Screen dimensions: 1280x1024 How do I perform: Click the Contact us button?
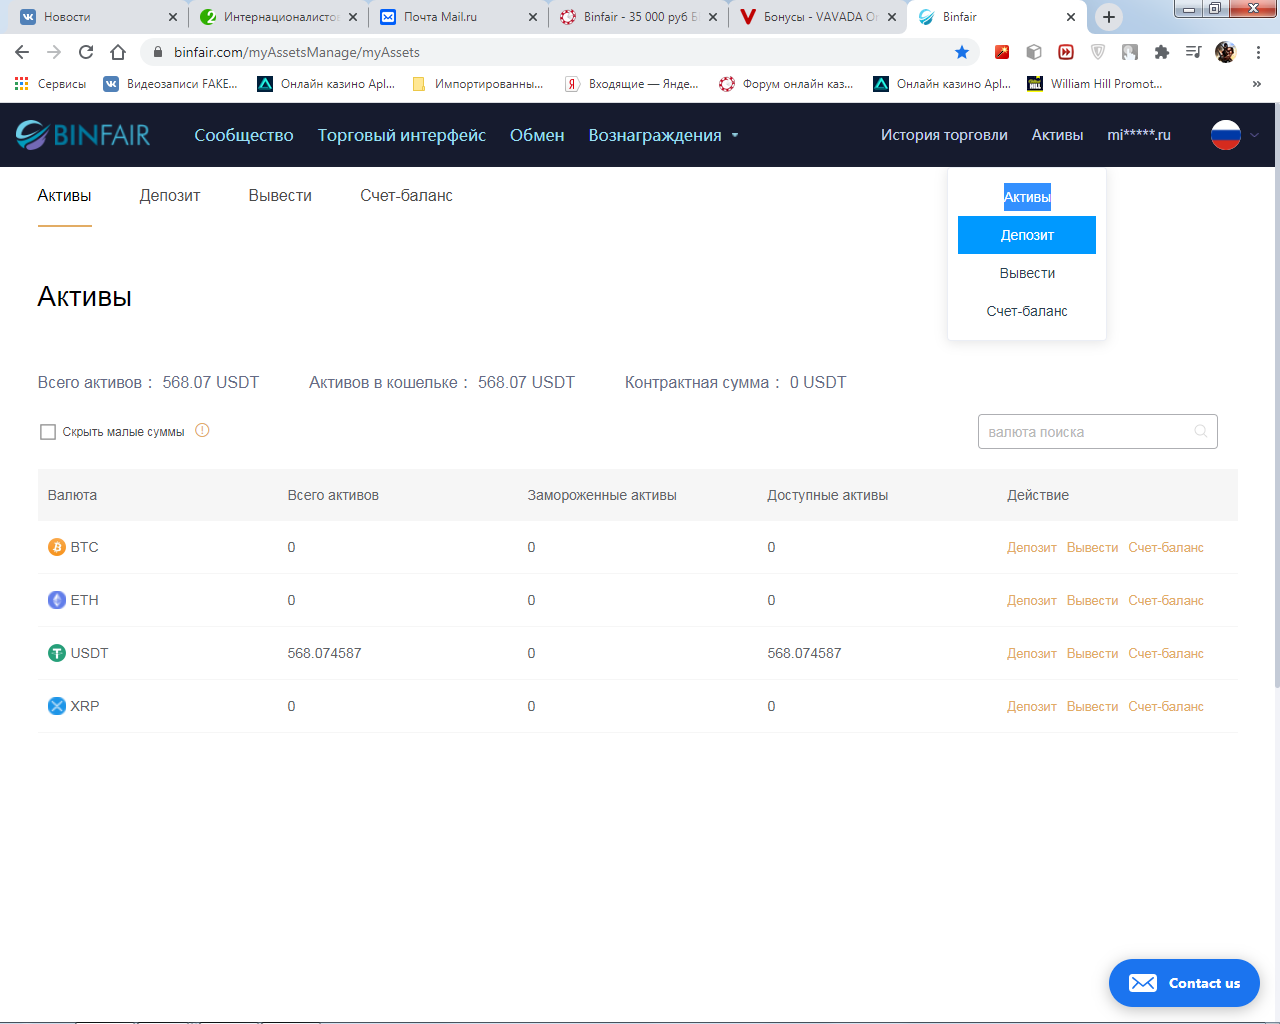tap(1184, 983)
